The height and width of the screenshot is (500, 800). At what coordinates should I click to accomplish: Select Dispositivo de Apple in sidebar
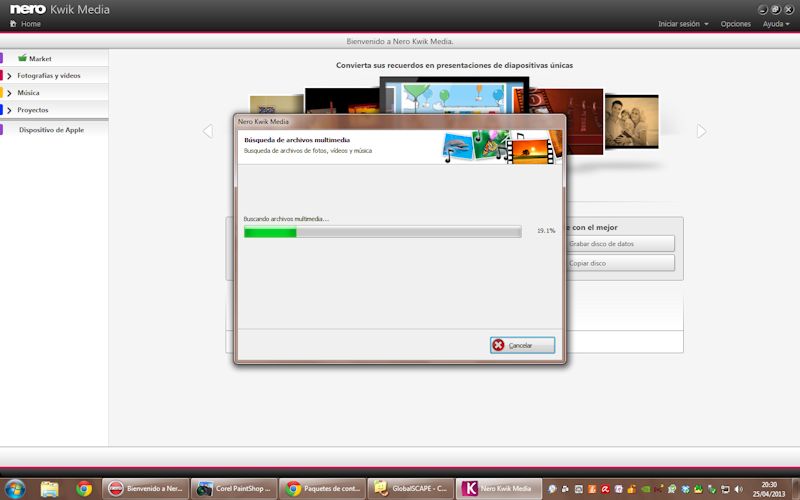[x=52, y=130]
